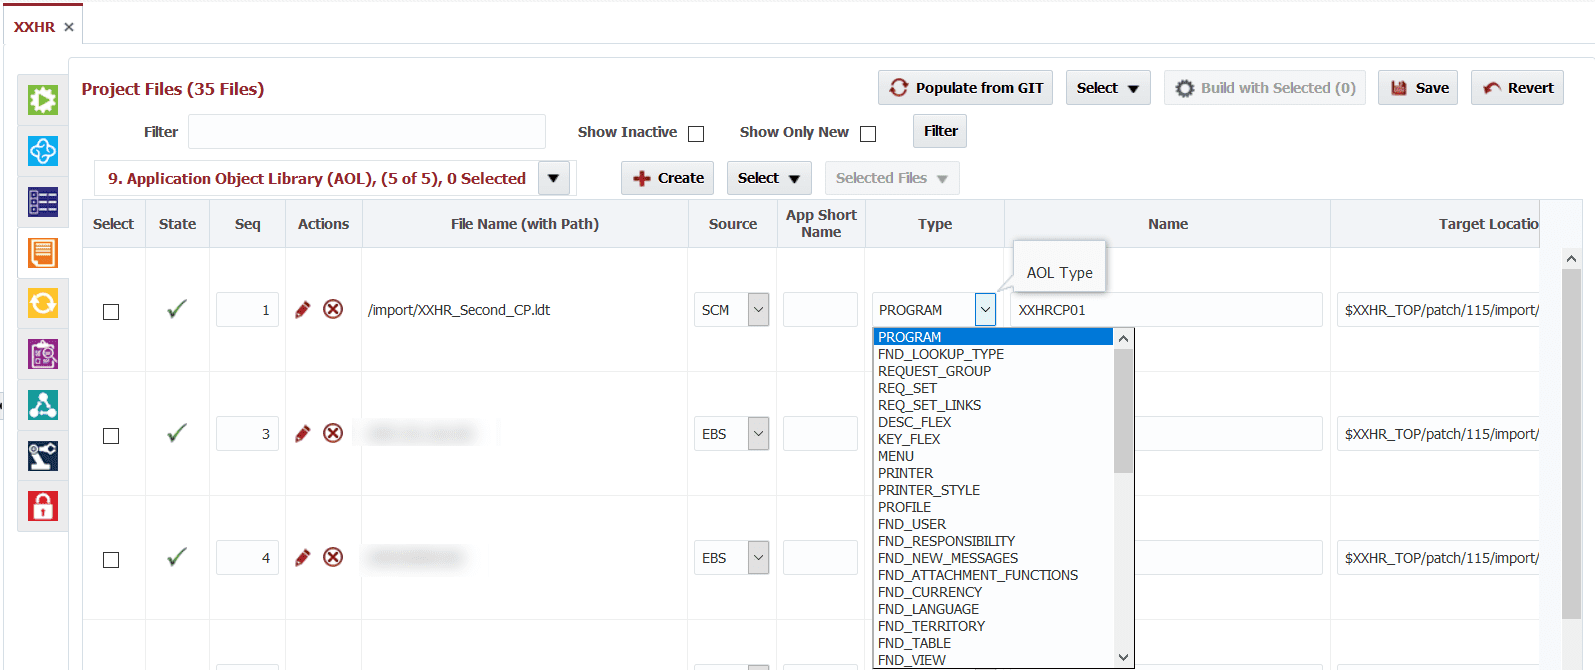Delete row 3 using the red X icon

[333, 433]
